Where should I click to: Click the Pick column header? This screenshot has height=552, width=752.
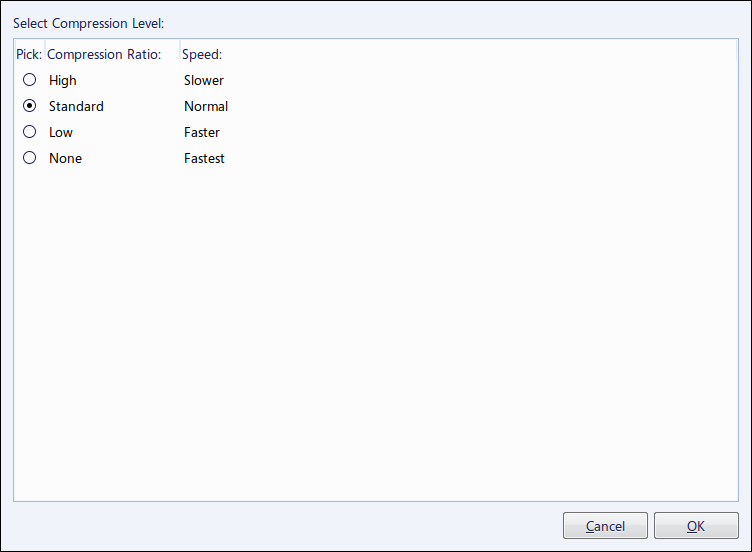click(x=29, y=54)
